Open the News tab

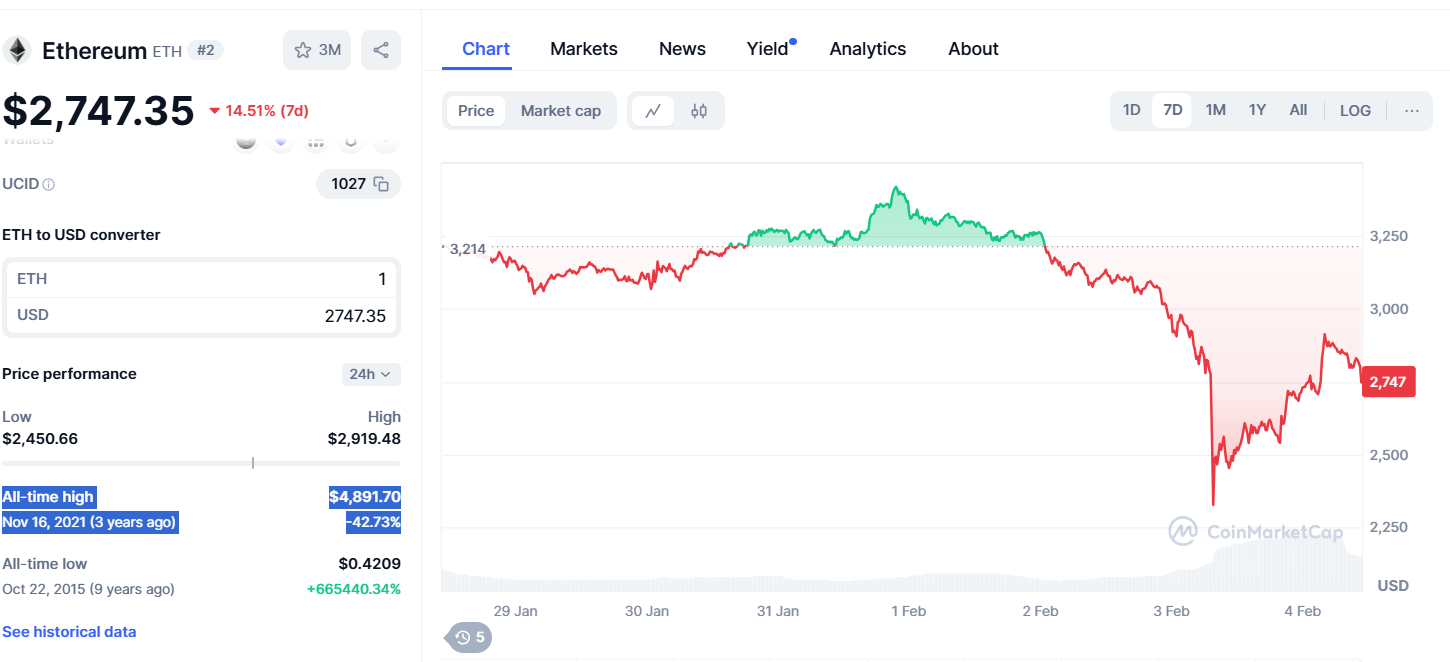(x=682, y=49)
